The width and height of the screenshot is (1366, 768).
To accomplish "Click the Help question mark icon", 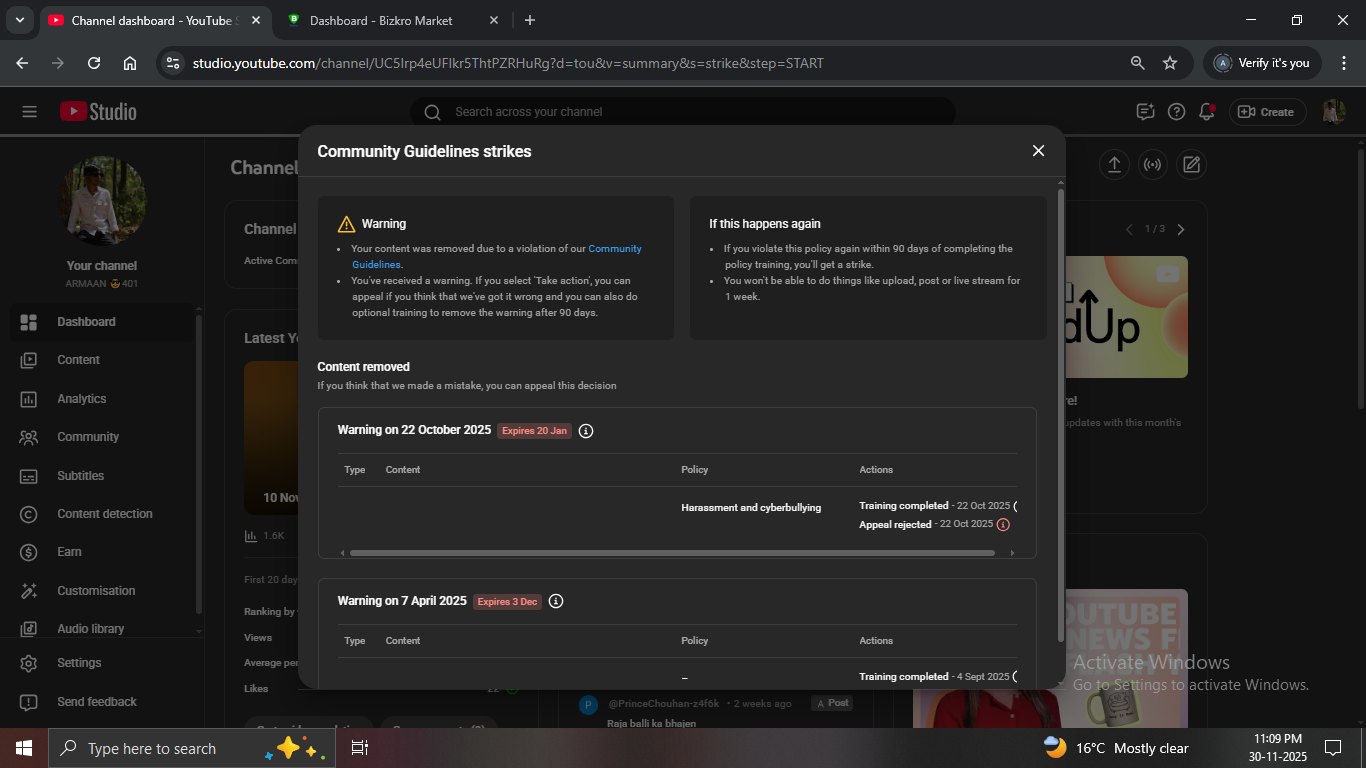I will tap(1176, 112).
